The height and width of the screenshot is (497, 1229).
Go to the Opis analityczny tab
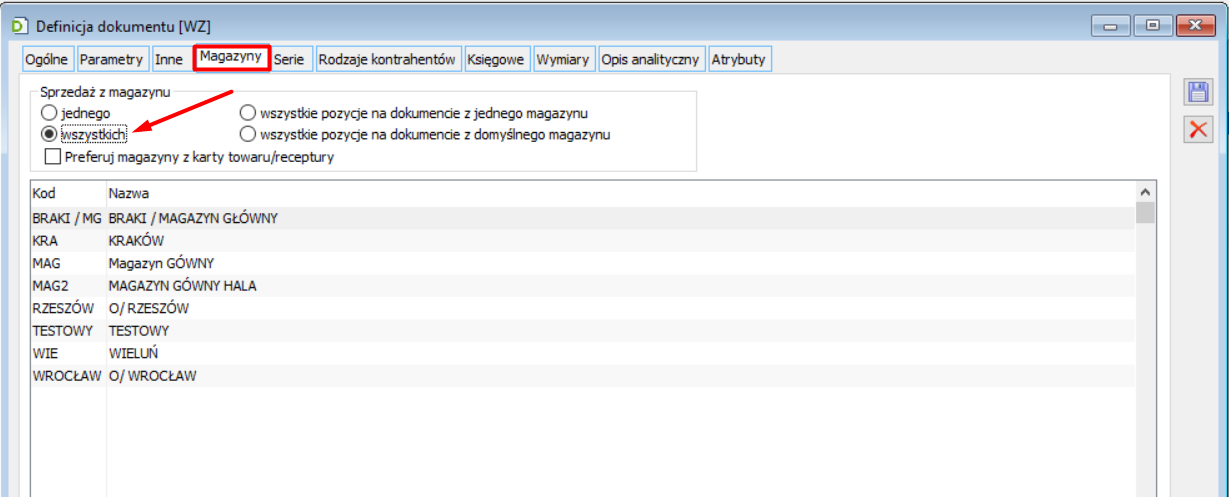coord(651,60)
